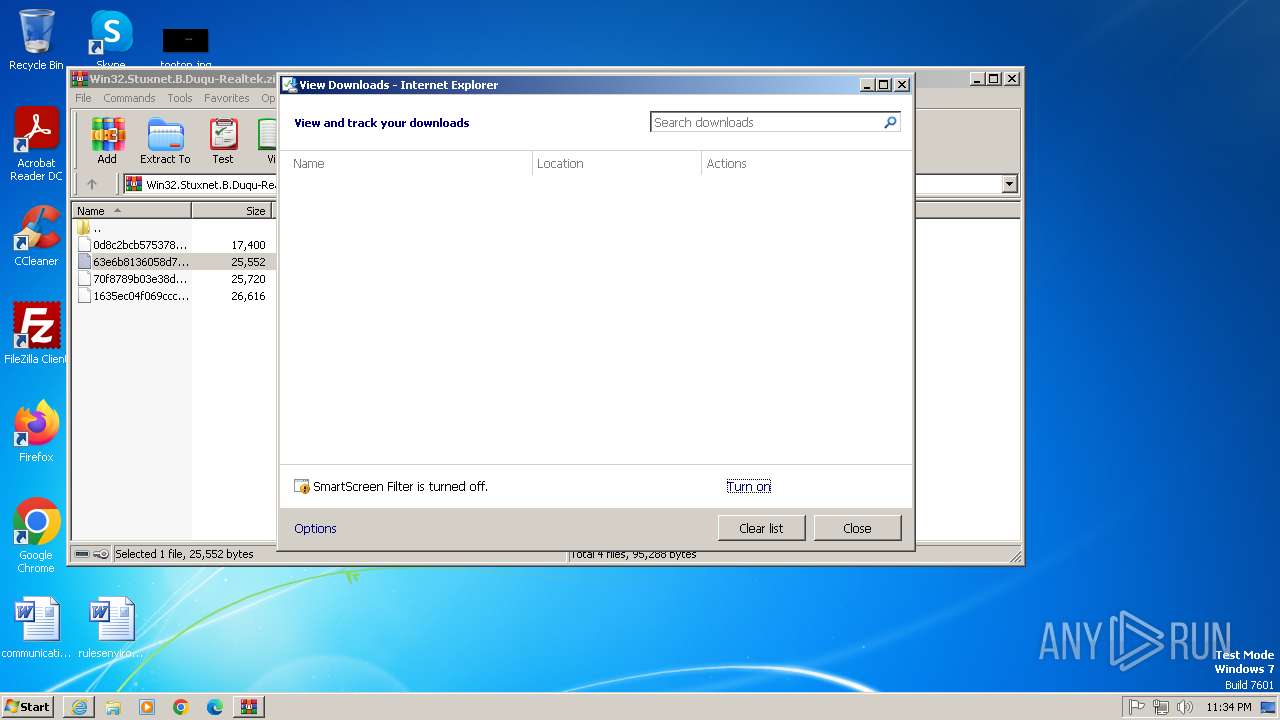
Task: Open Chrome from the taskbar
Action: [181, 707]
